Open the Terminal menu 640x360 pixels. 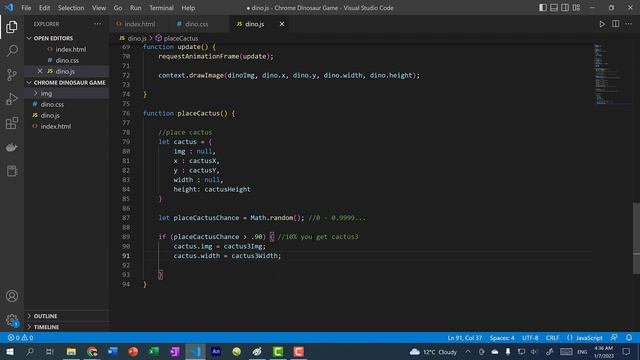coord(161,8)
